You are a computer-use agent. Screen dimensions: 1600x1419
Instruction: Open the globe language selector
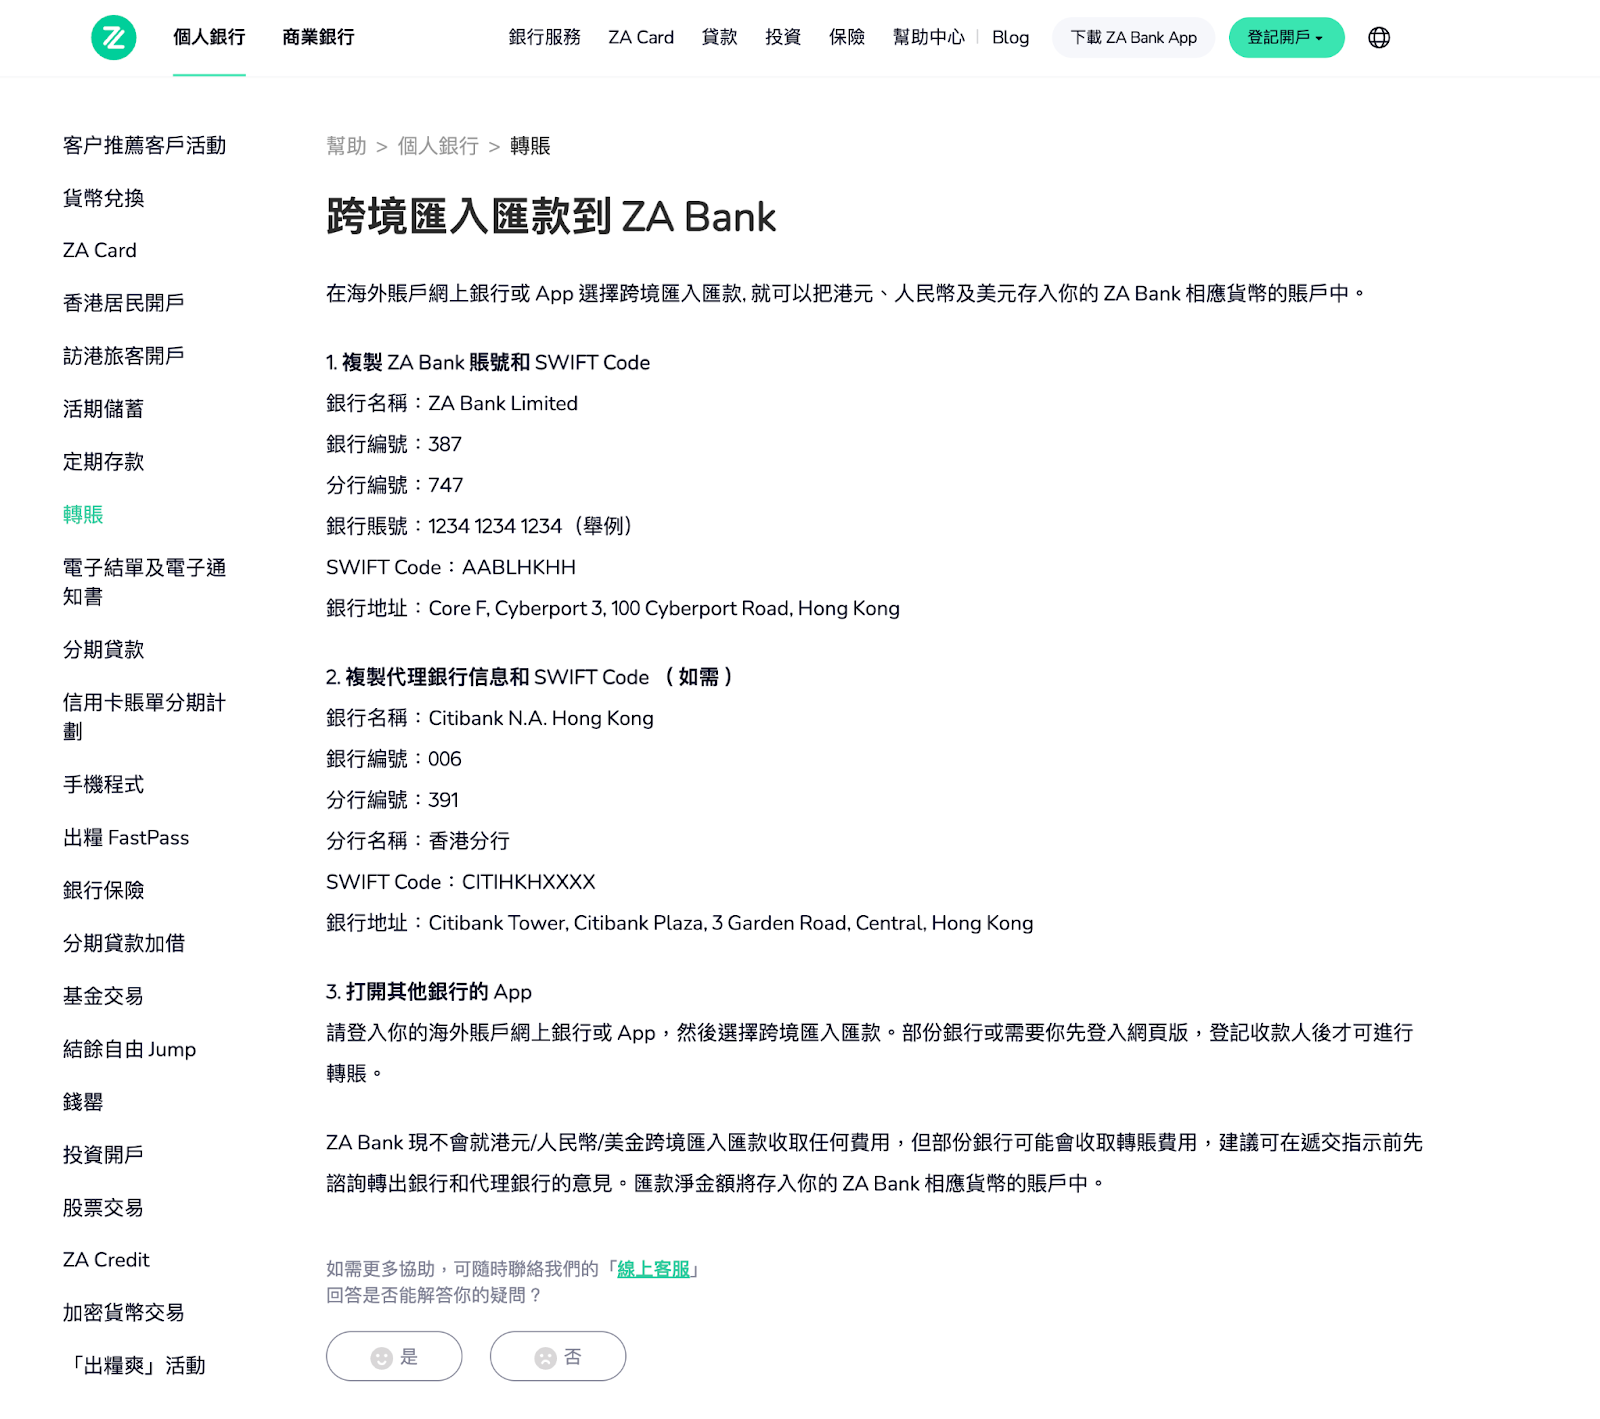[1378, 38]
